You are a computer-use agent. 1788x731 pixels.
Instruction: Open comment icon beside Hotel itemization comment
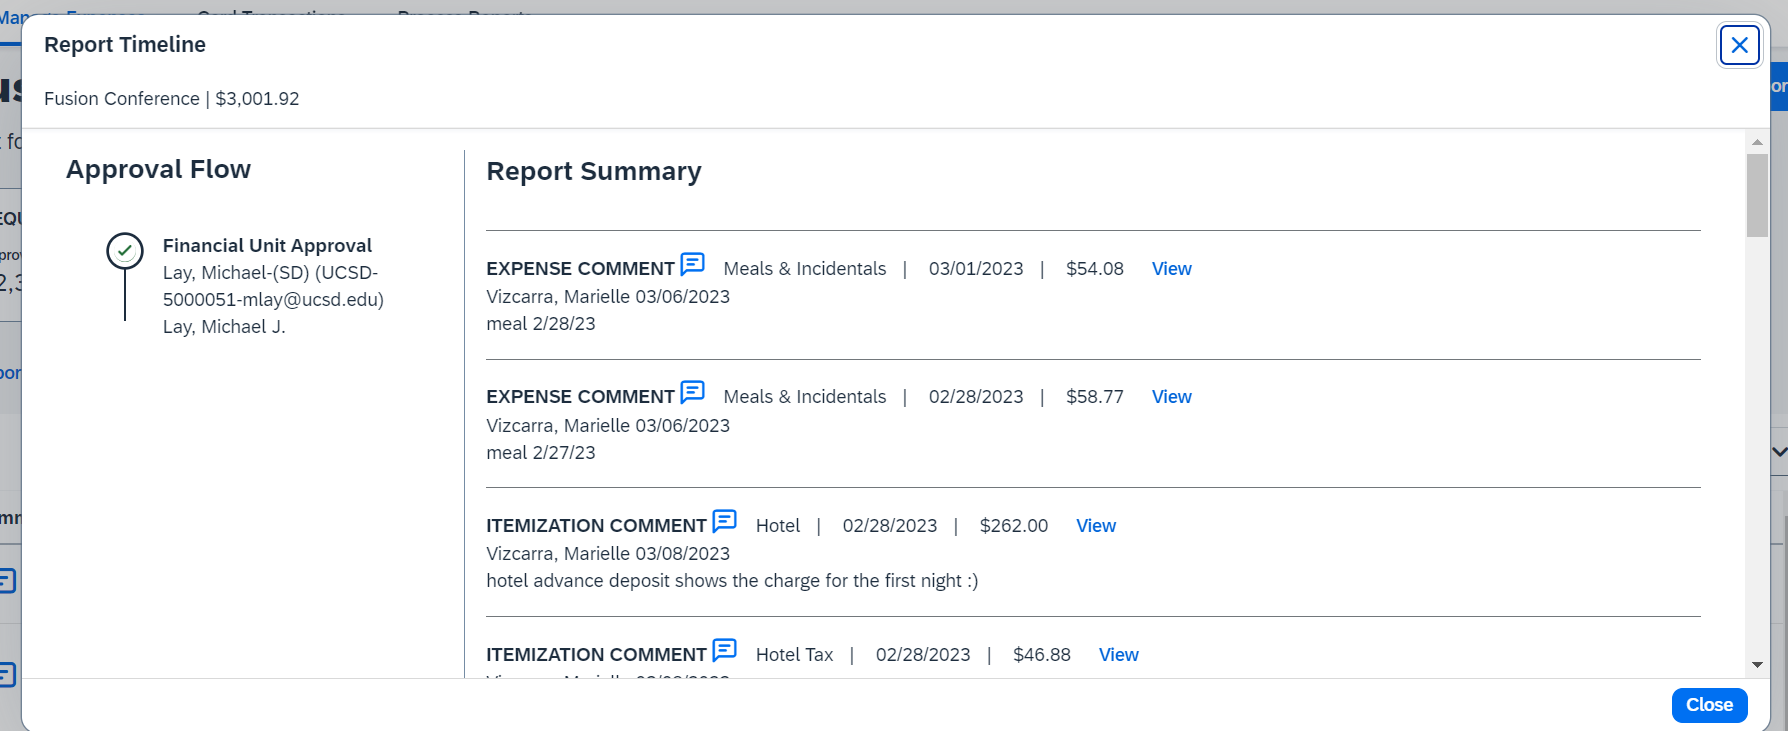[724, 521]
